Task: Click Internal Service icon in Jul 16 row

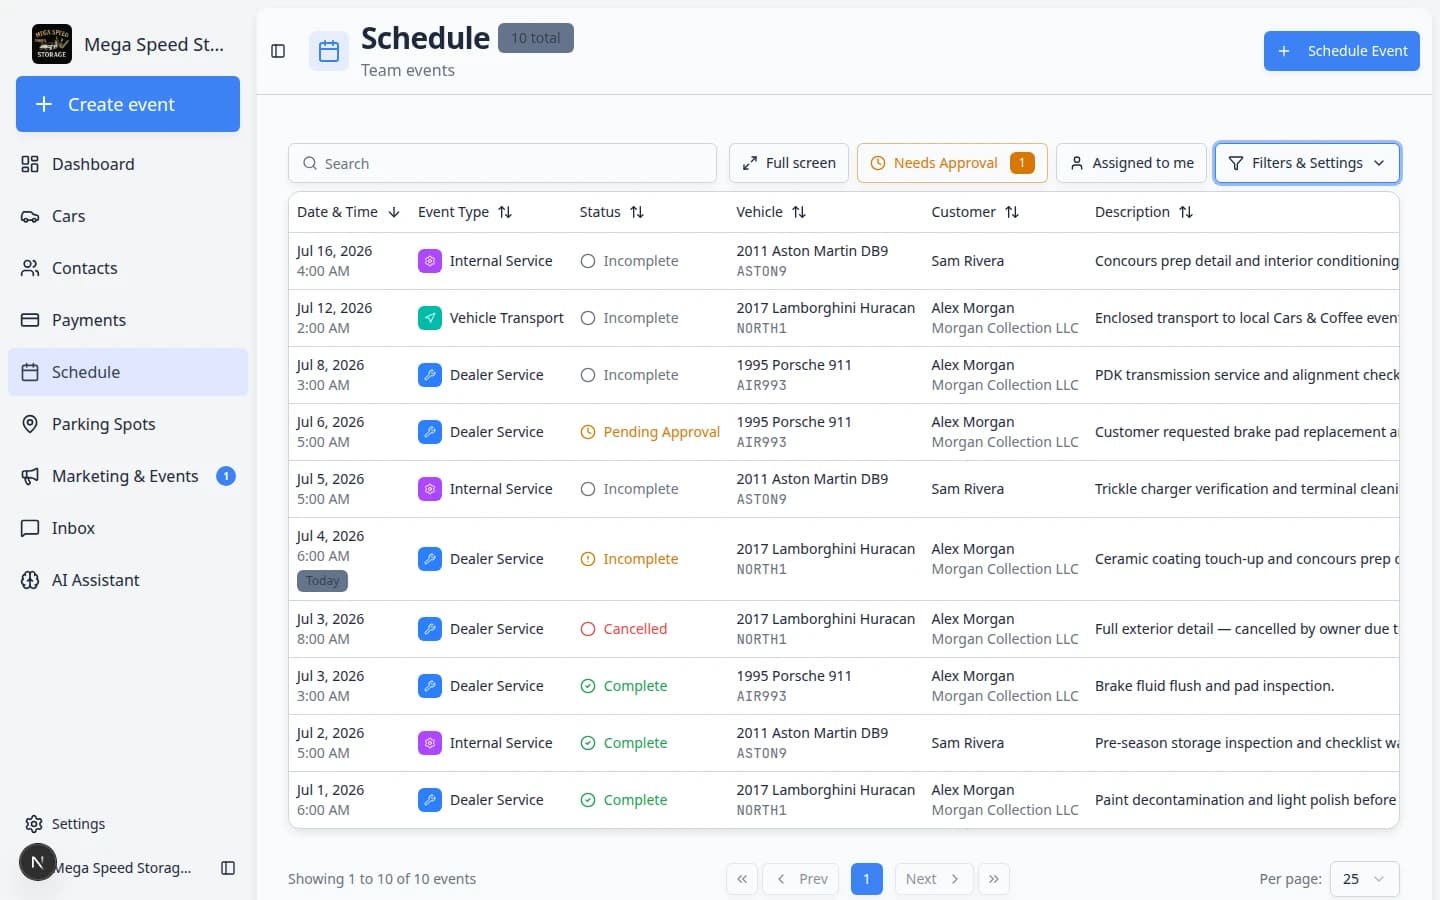Action: [x=430, y=261]
